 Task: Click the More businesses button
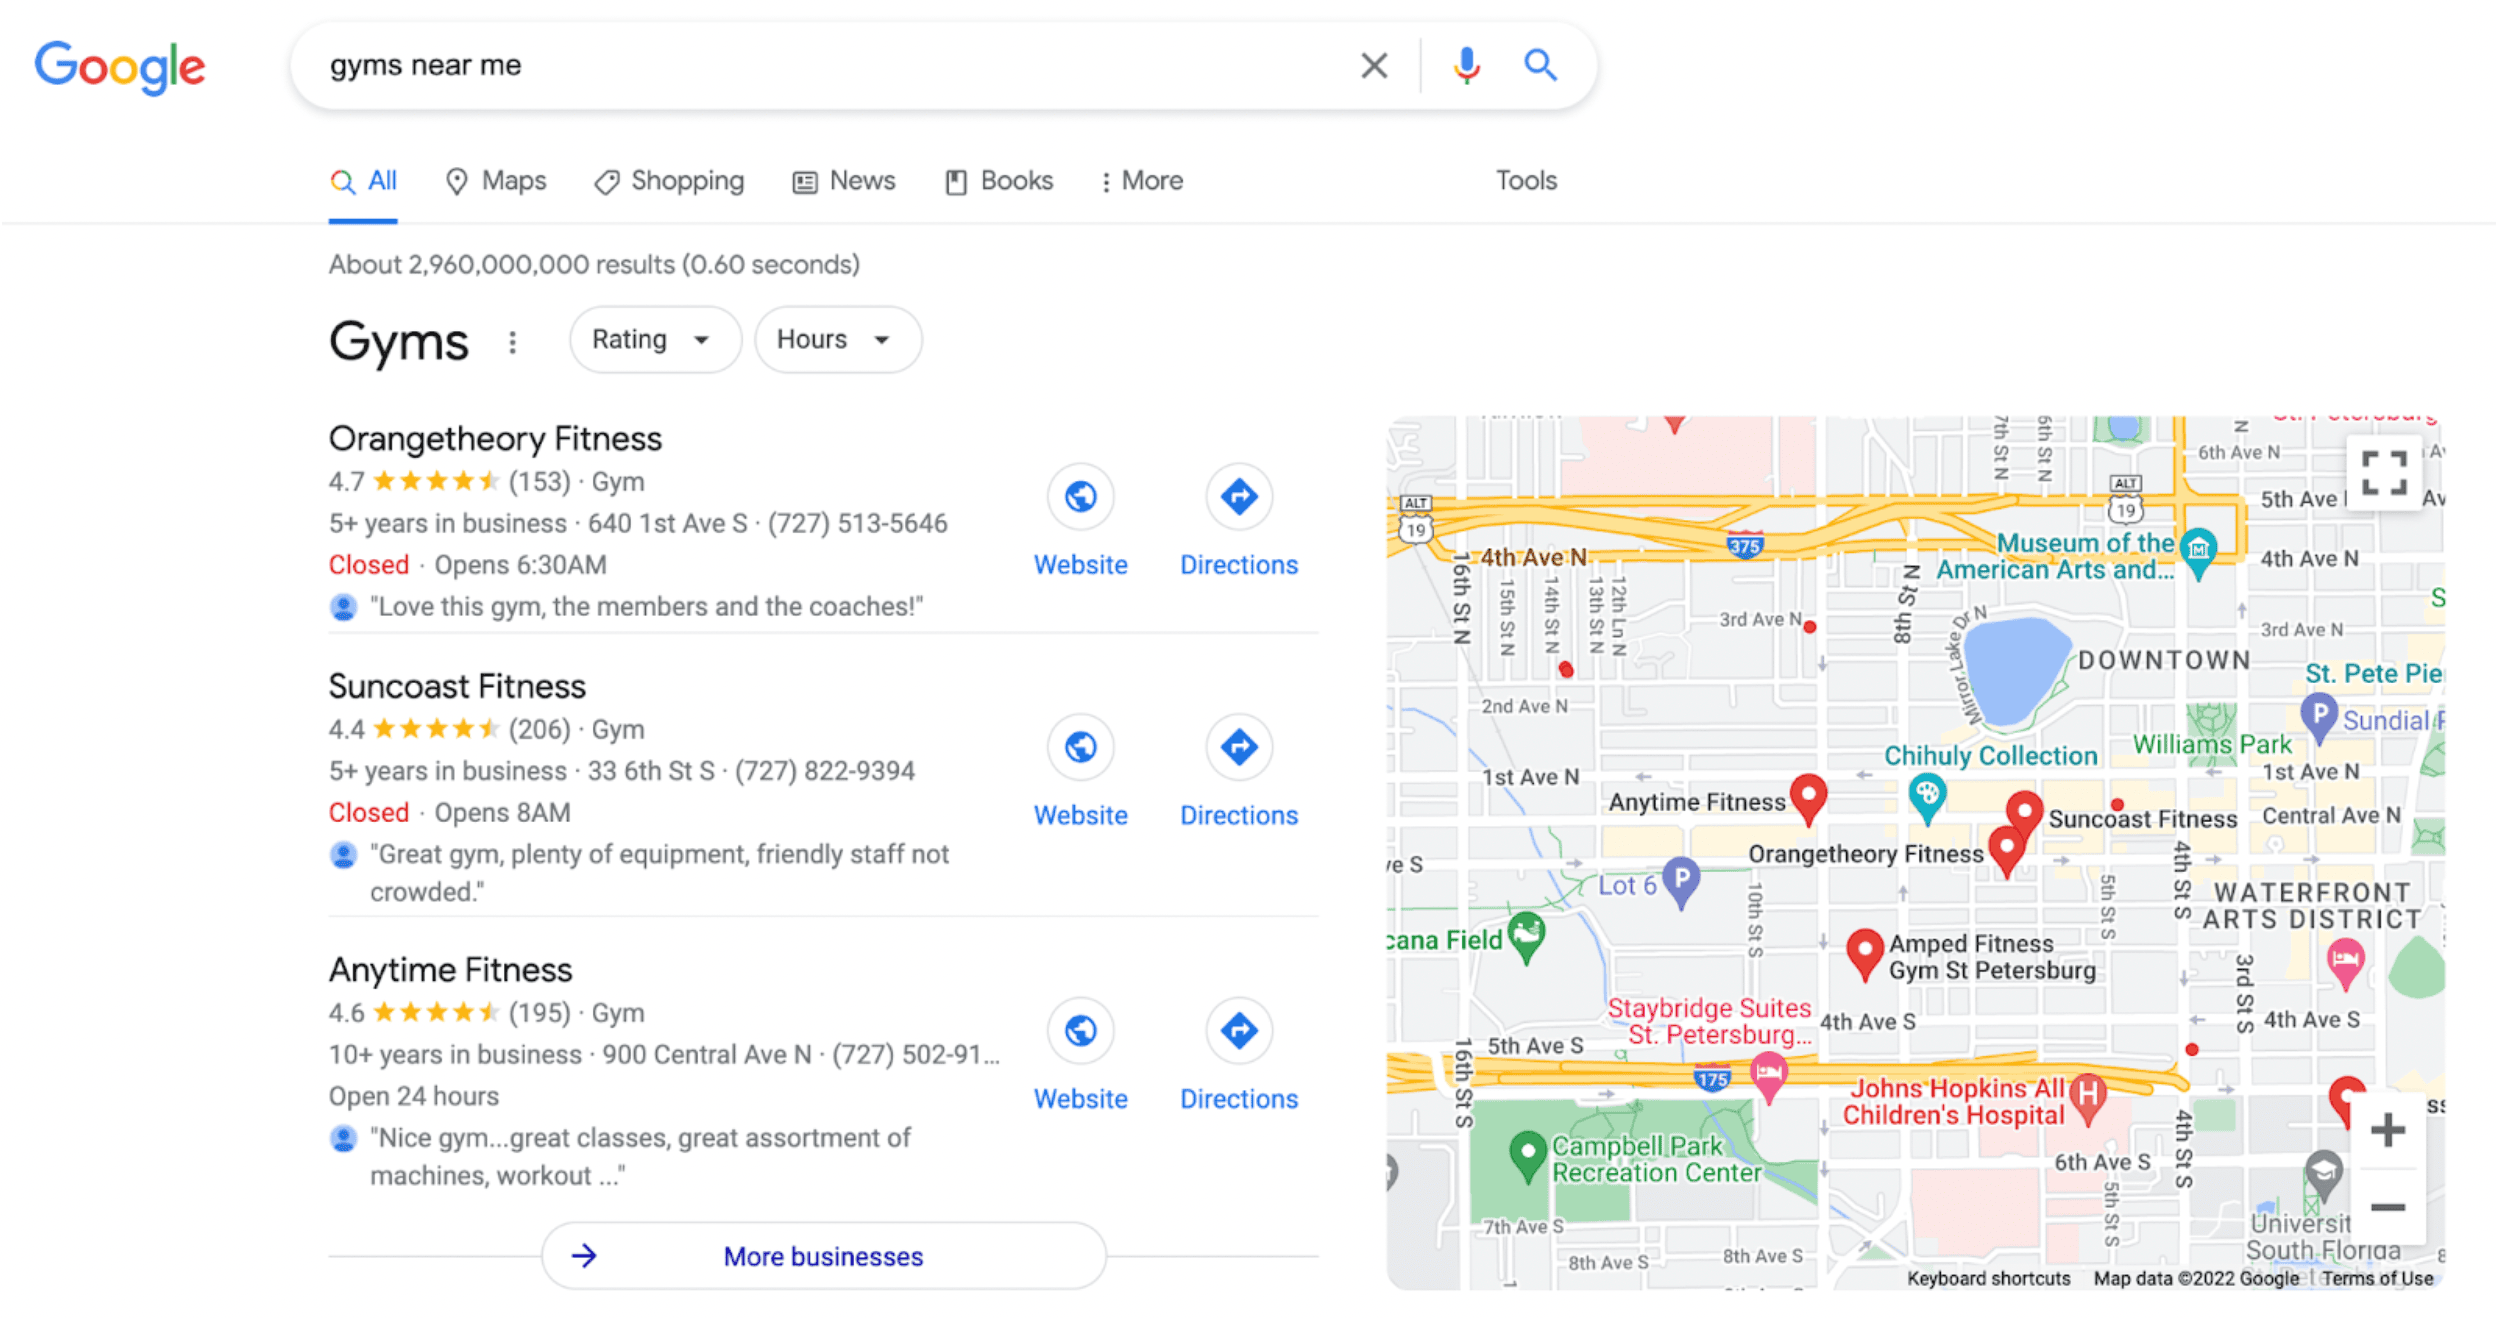(x=824, y=1256)
